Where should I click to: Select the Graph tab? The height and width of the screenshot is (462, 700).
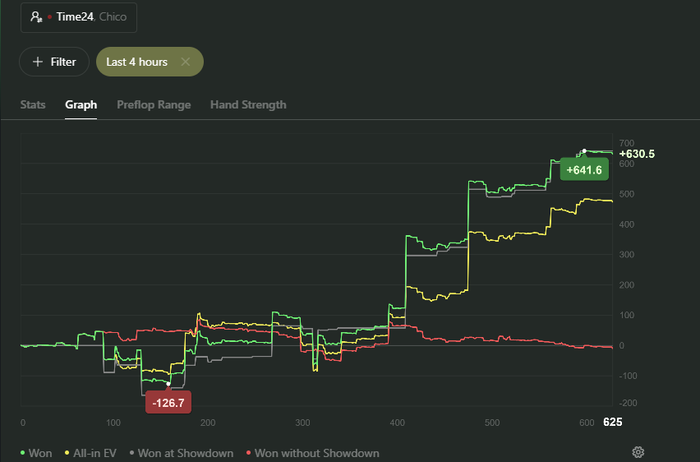pos(81,104)
